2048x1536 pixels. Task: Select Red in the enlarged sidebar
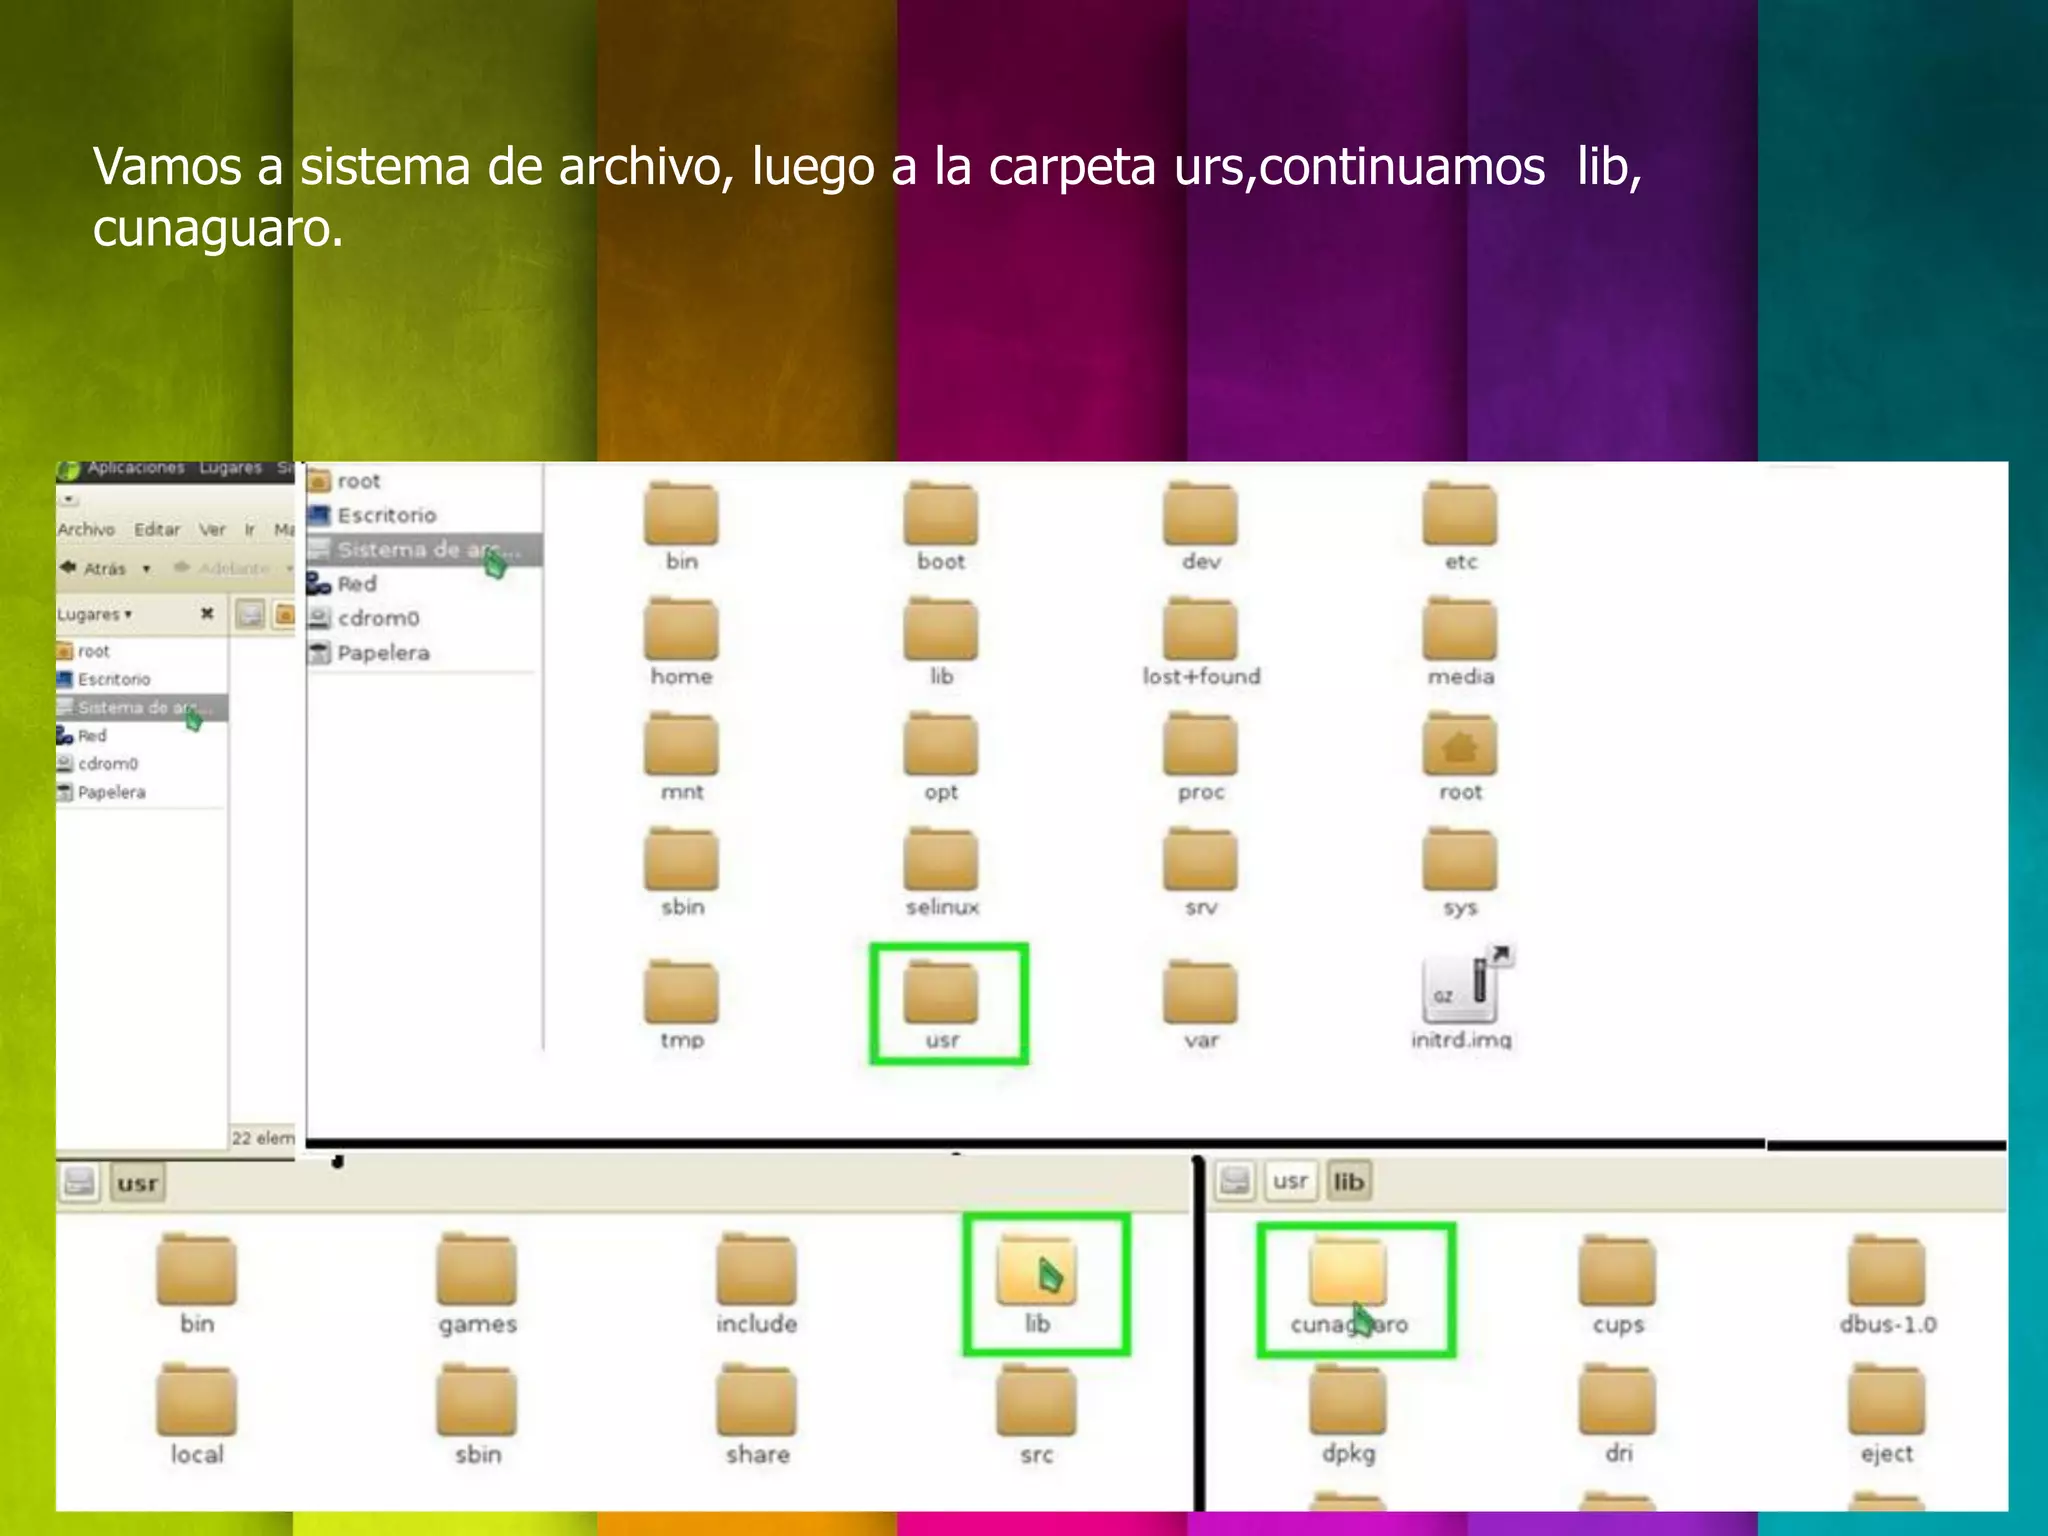[x=424, y=584]
